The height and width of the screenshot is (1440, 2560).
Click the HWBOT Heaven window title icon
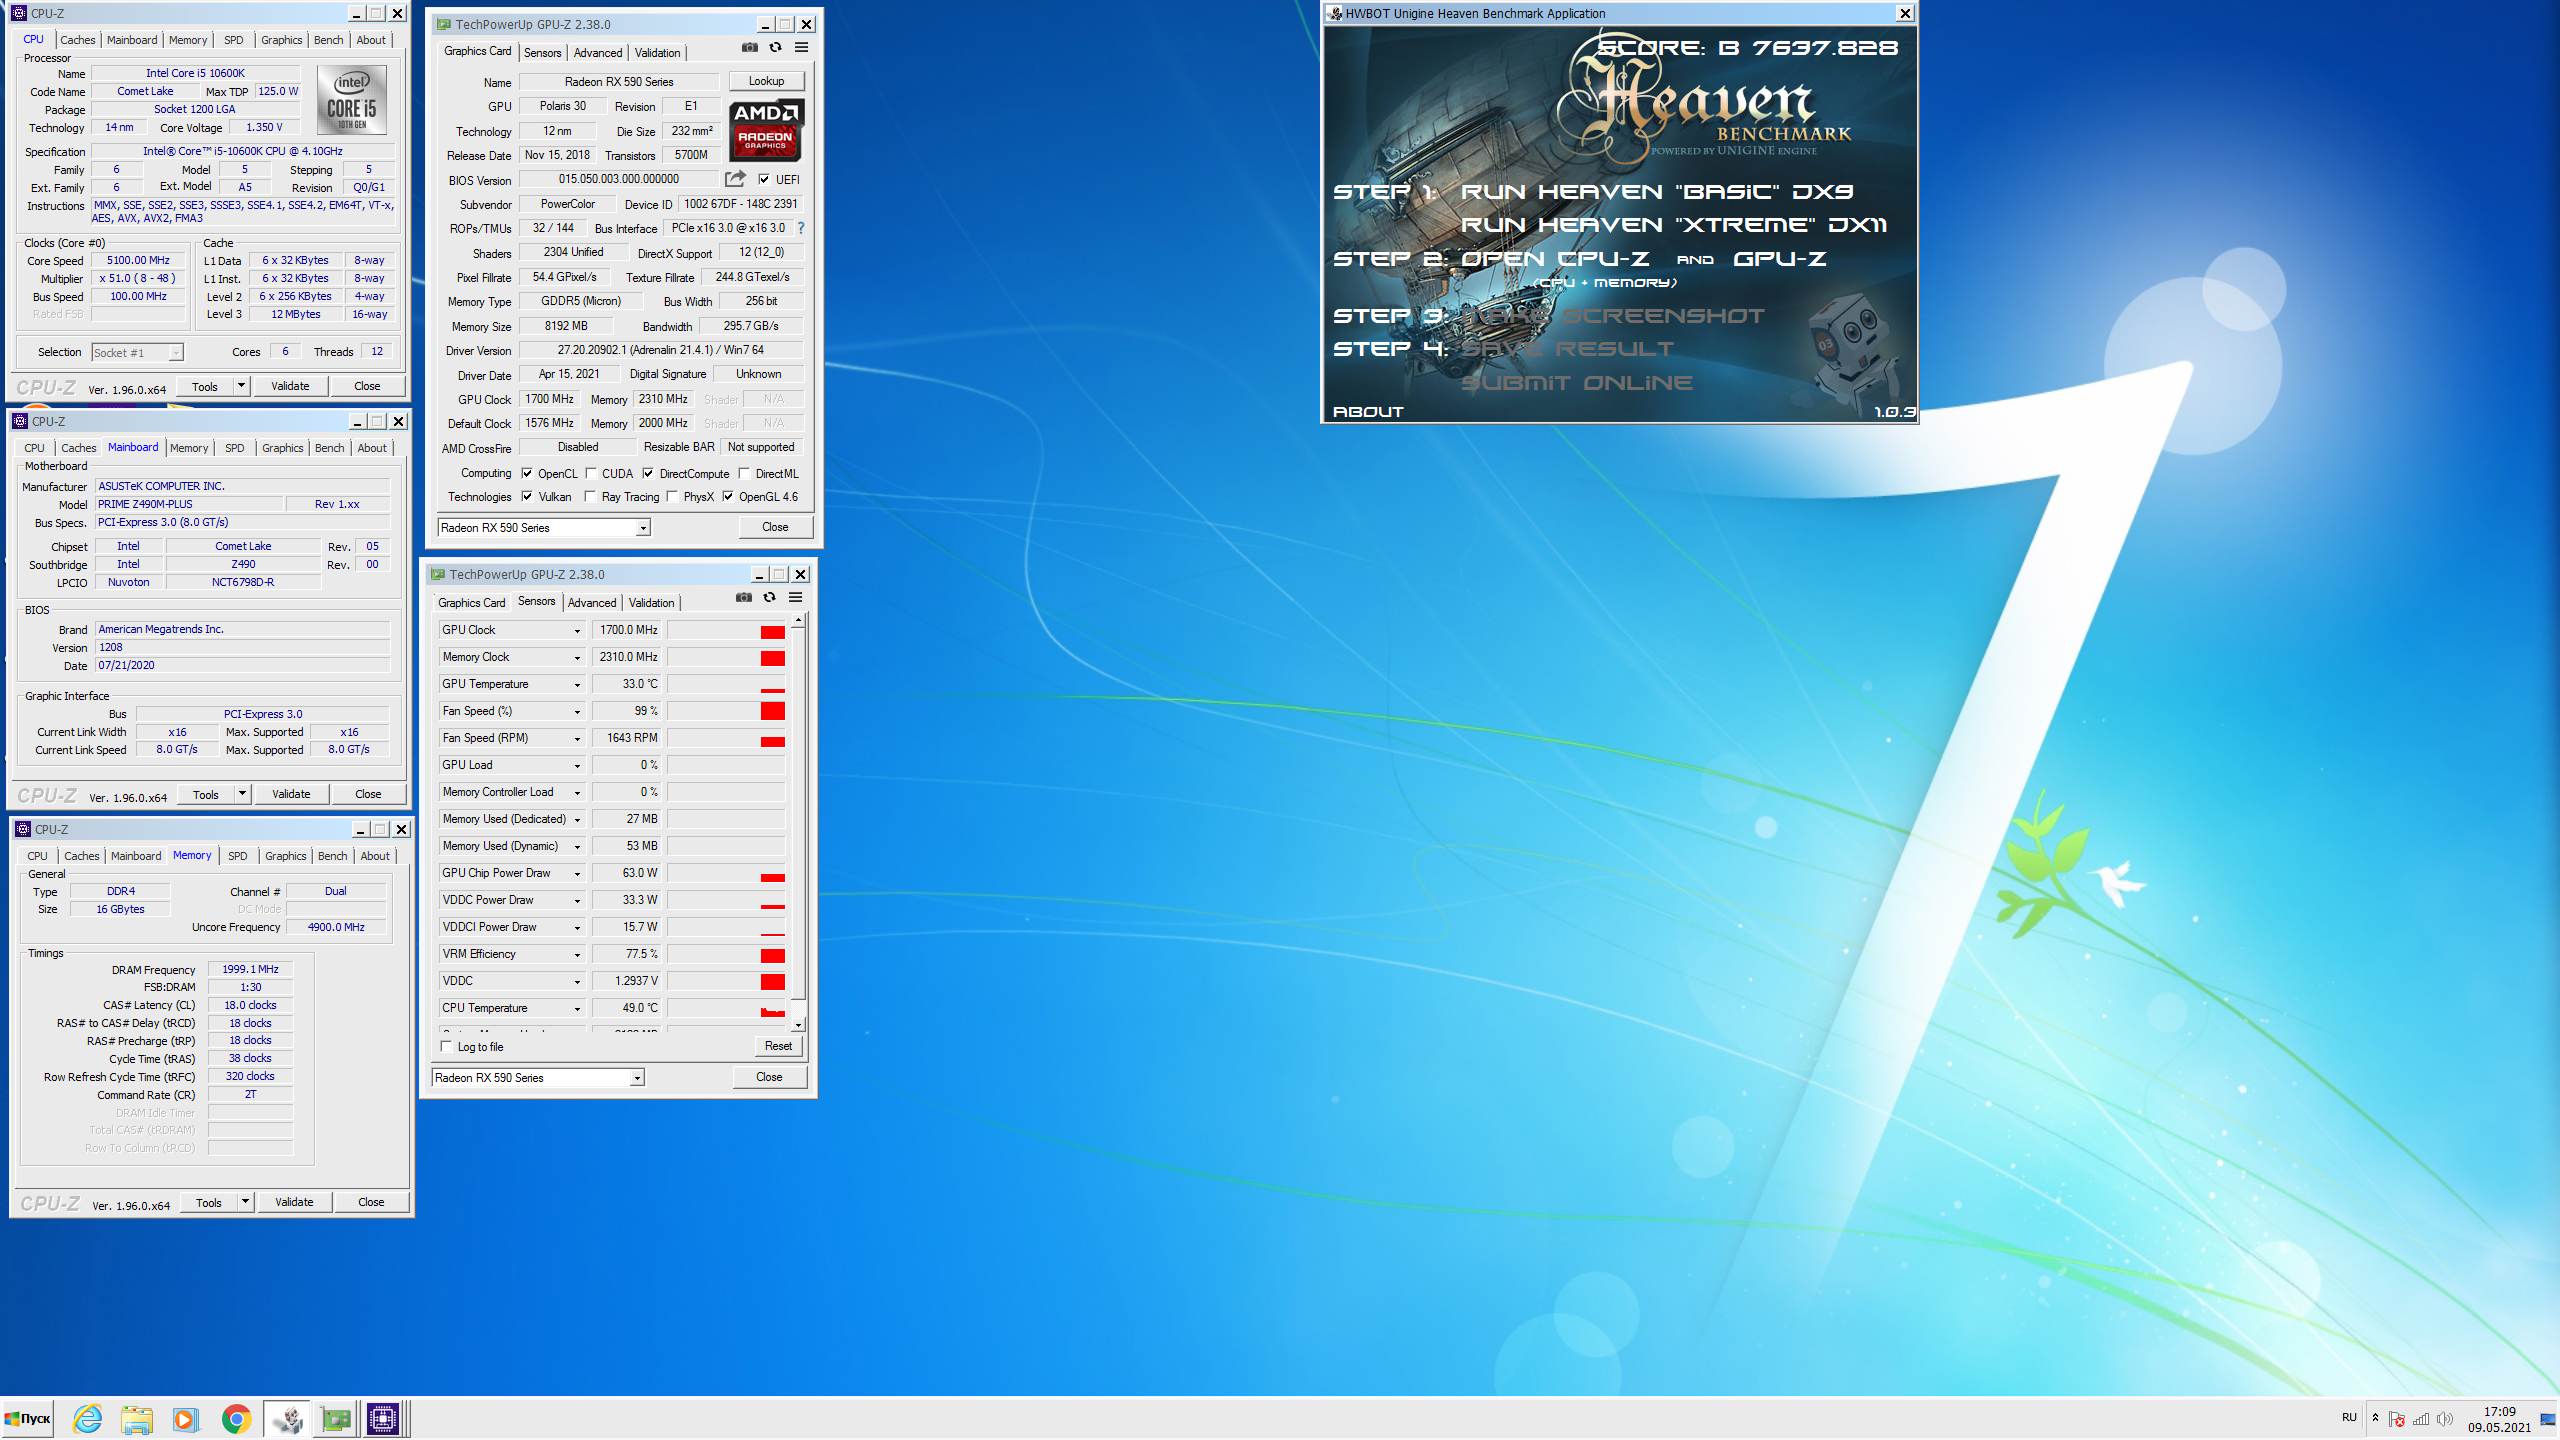1335,14
